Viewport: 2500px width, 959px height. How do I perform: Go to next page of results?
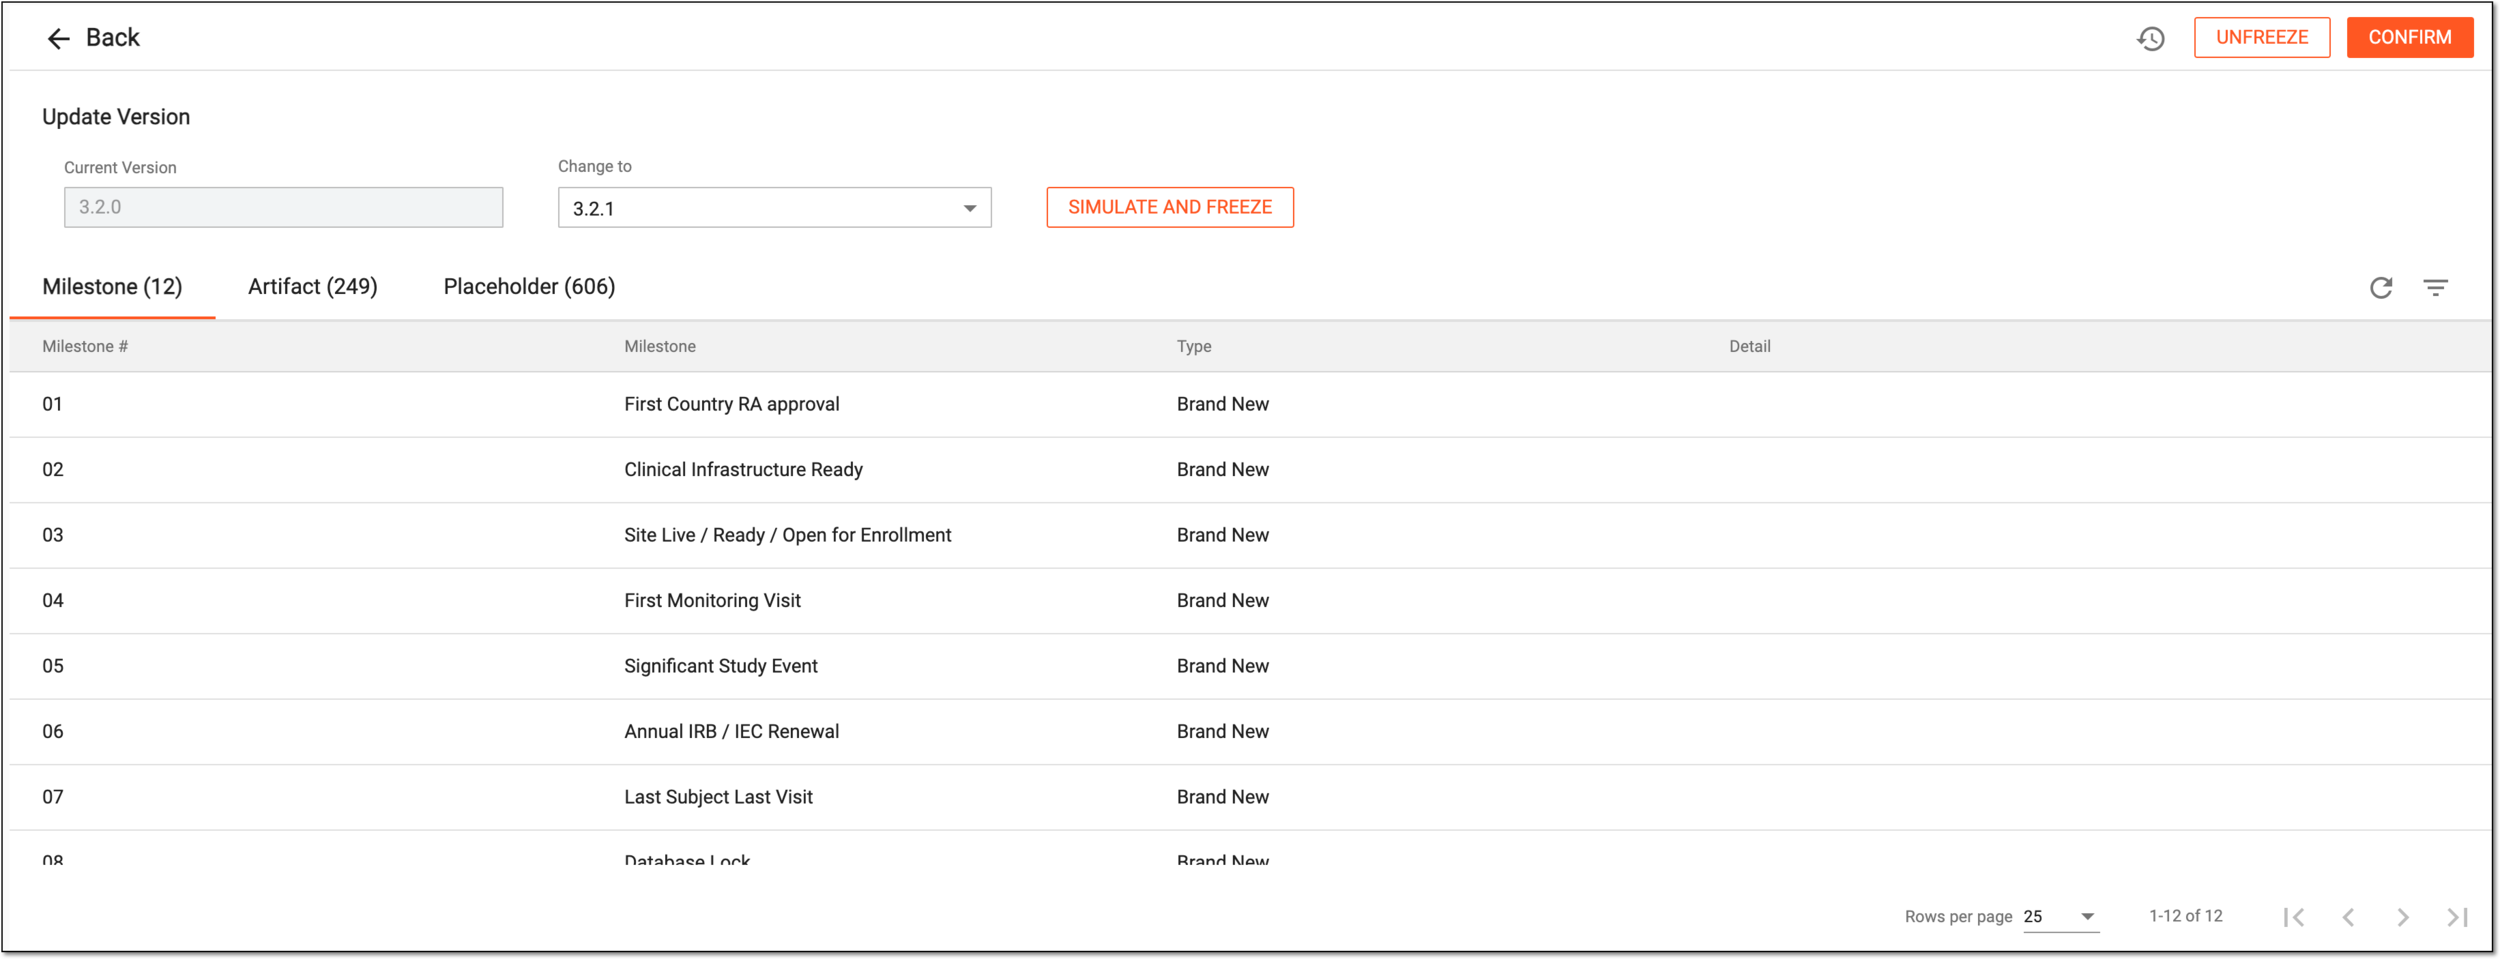pyautogui.click(x=2403, y=917)
